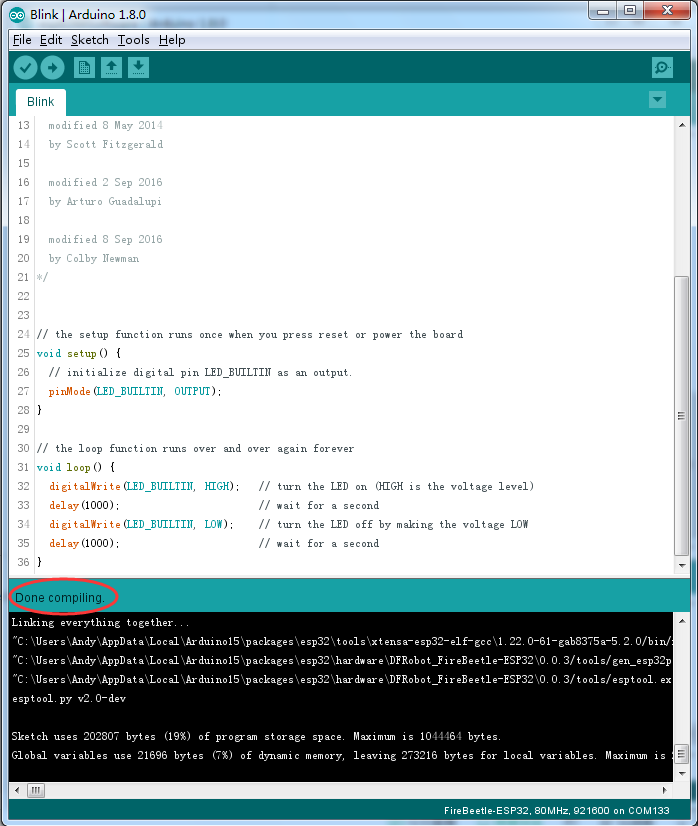Create a new sketch with New icon
This screenshot has height=826, width=698.
tap(84, 67)
